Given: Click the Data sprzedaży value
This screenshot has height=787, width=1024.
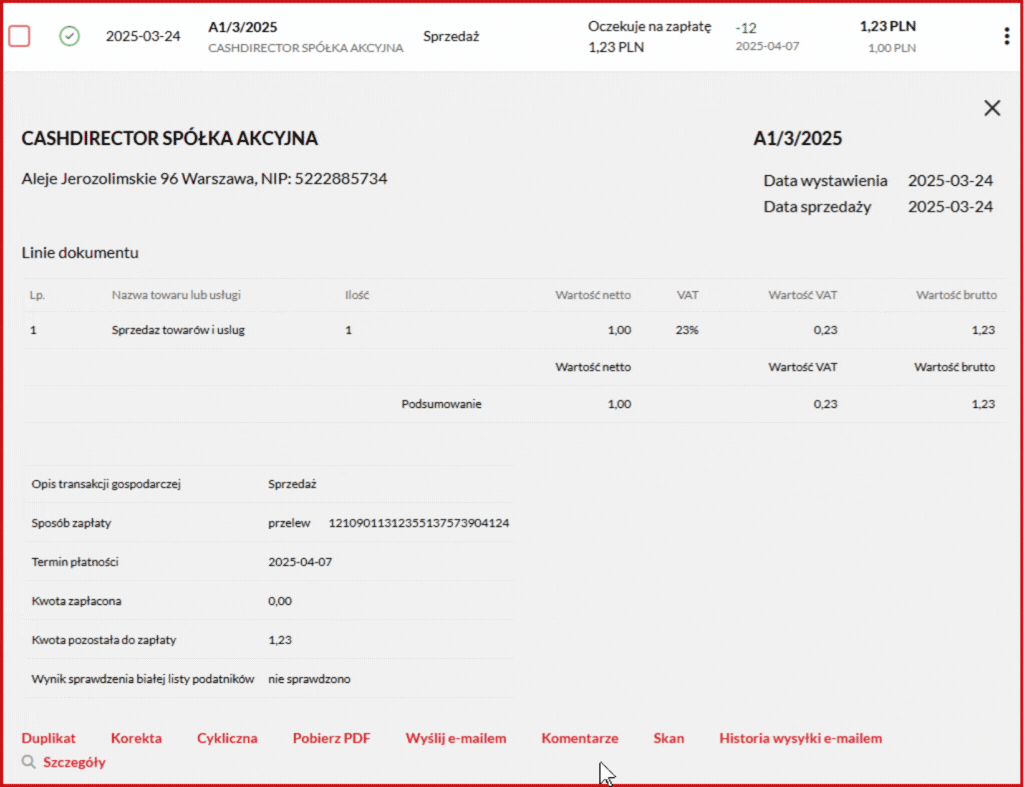Looking at the screenshot, I should coord(950,206).
